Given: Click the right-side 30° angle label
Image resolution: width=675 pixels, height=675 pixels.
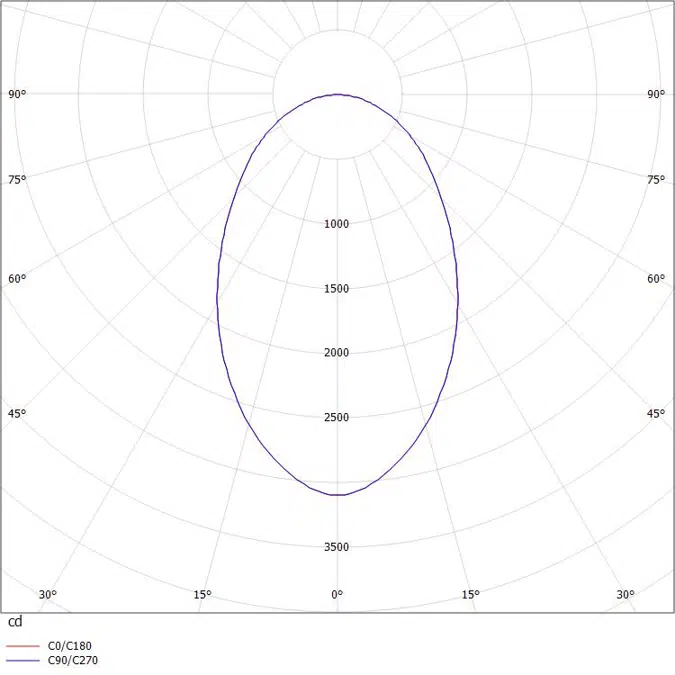Looking at the screenshot, I should tap(625, 594).
